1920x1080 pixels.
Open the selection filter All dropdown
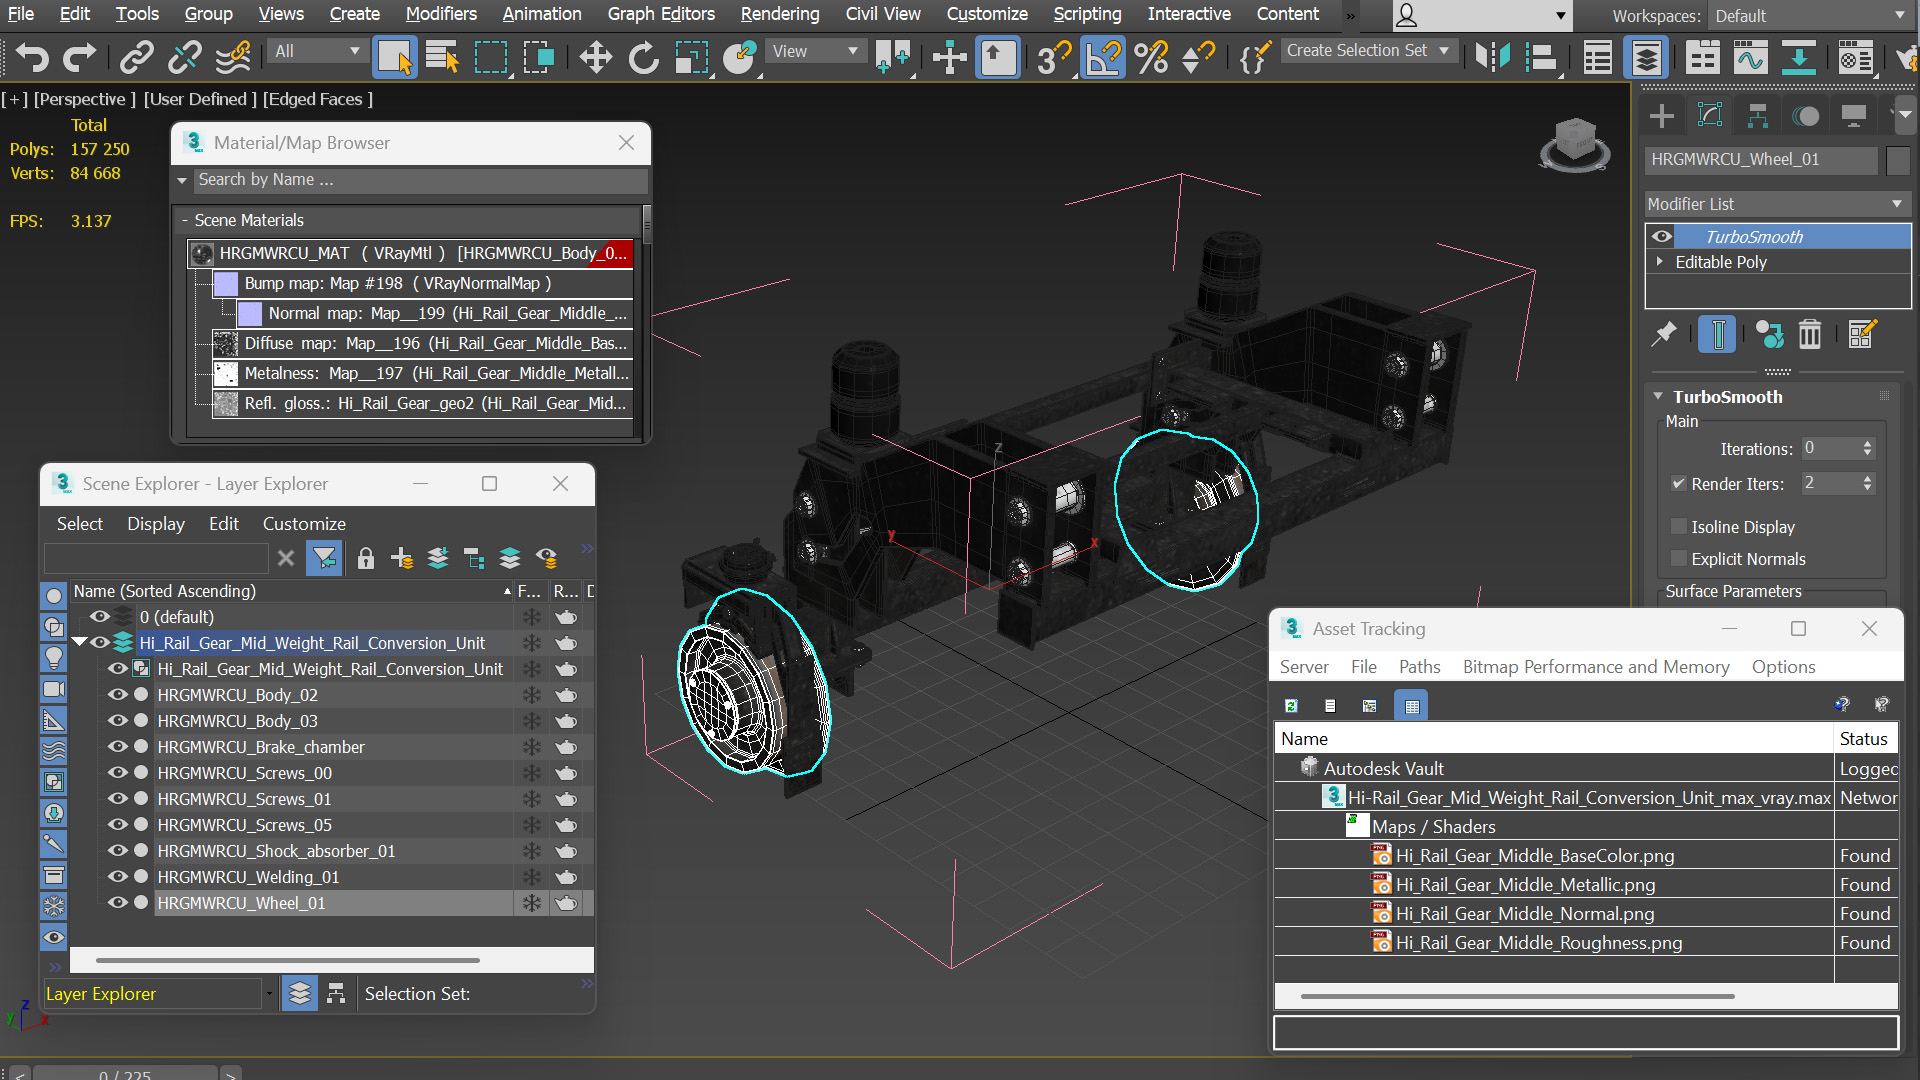(317, 51)
